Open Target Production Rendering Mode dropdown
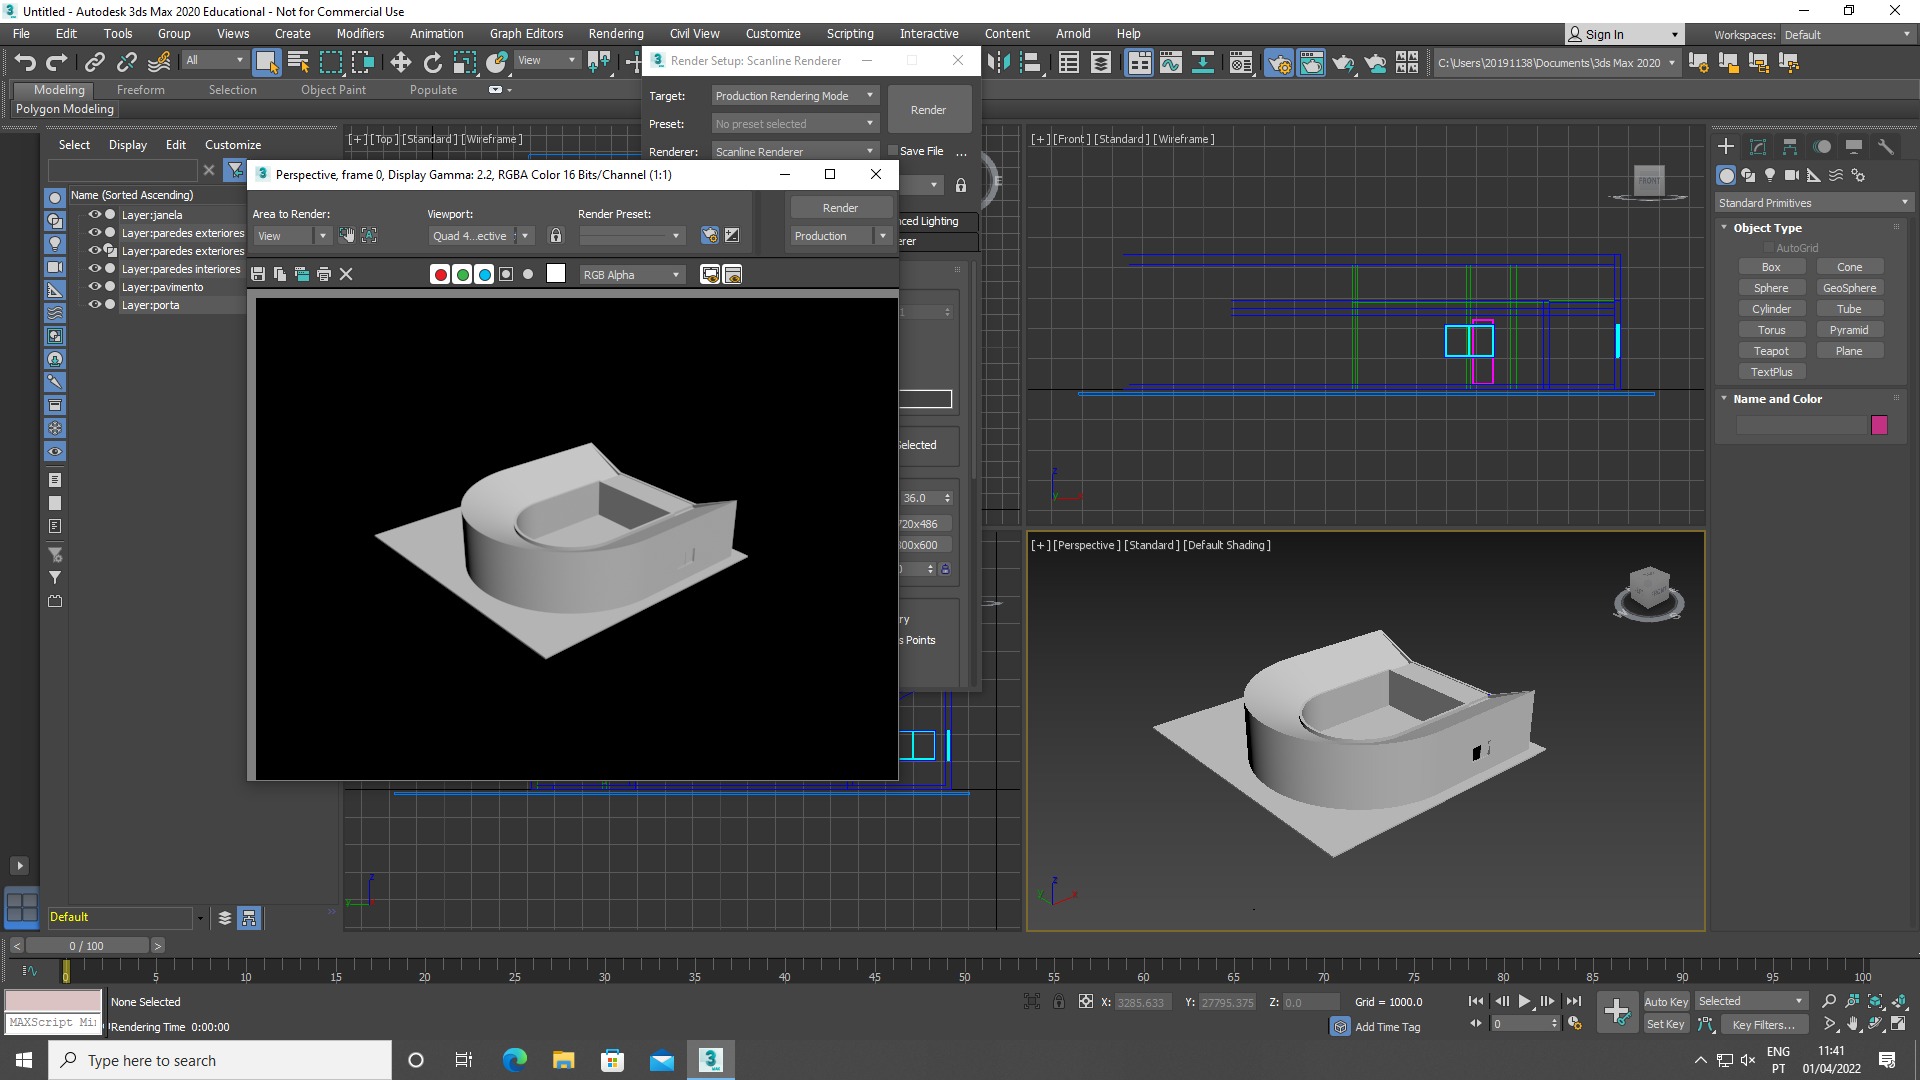 pos(795,96)
